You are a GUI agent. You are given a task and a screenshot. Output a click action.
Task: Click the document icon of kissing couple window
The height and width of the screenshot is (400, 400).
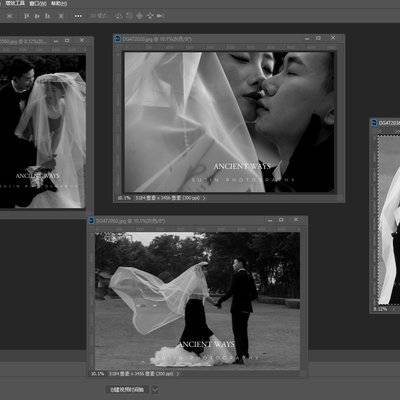[x=117, y=39]
